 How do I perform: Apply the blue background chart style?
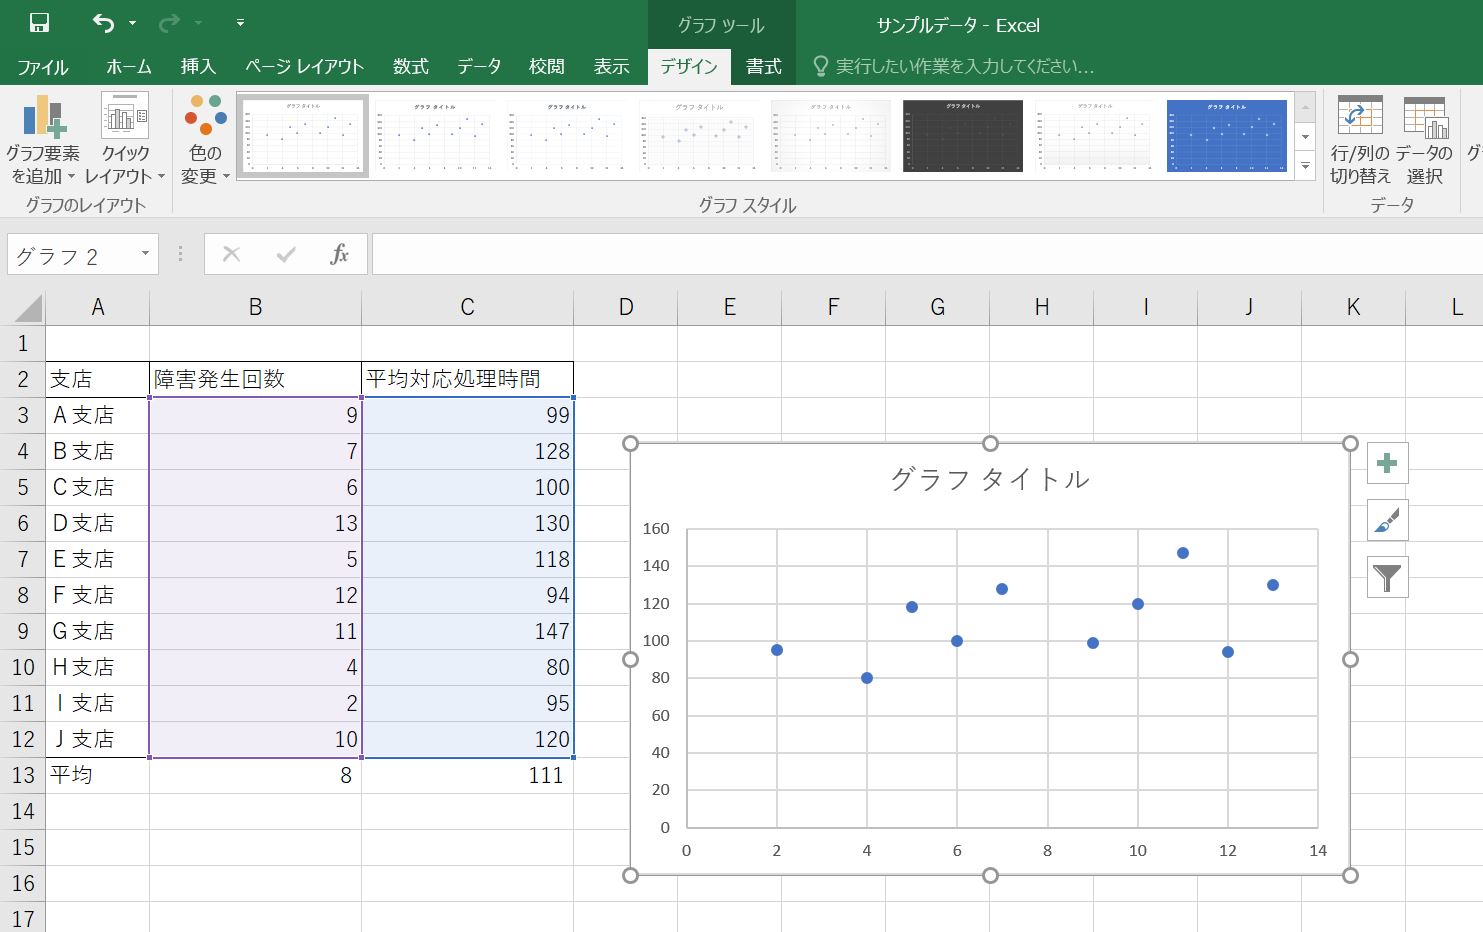point(1227,136)
